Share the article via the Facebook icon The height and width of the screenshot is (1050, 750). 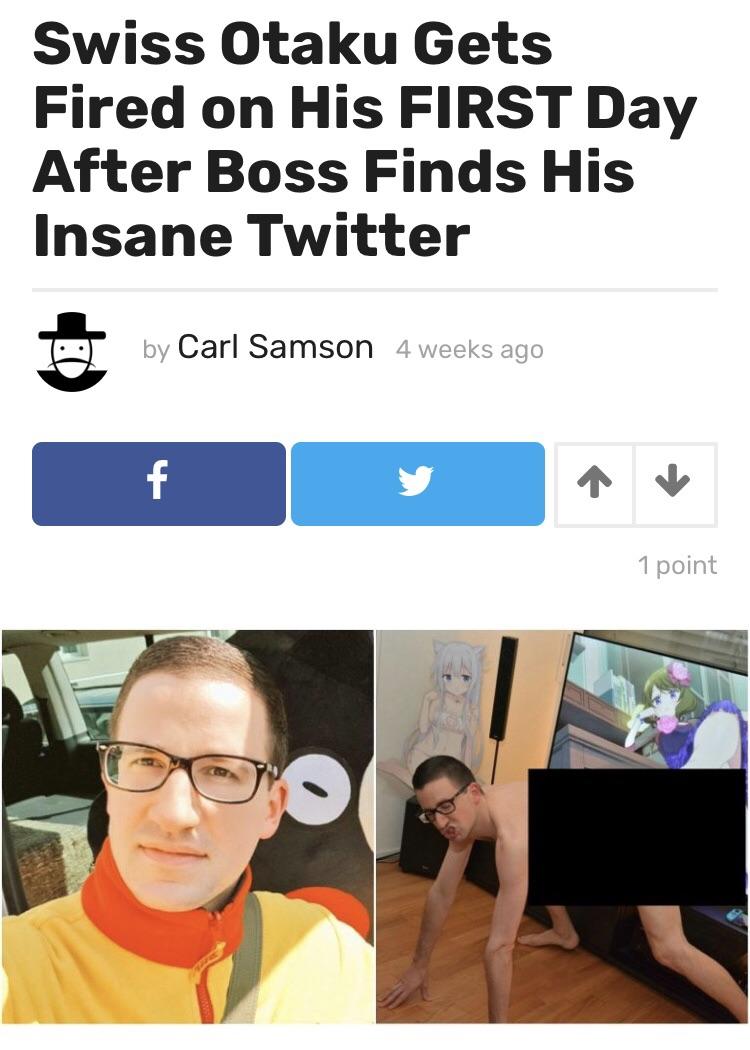click(159, 483)
